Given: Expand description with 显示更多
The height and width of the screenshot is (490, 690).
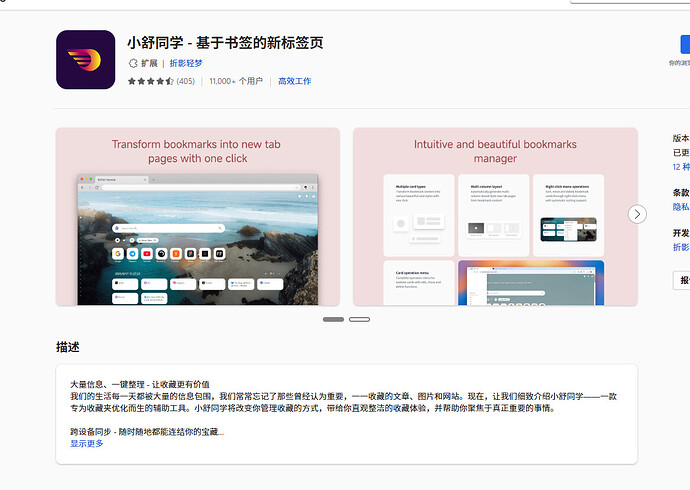Looking at the screenshot, I should [87, 443].
